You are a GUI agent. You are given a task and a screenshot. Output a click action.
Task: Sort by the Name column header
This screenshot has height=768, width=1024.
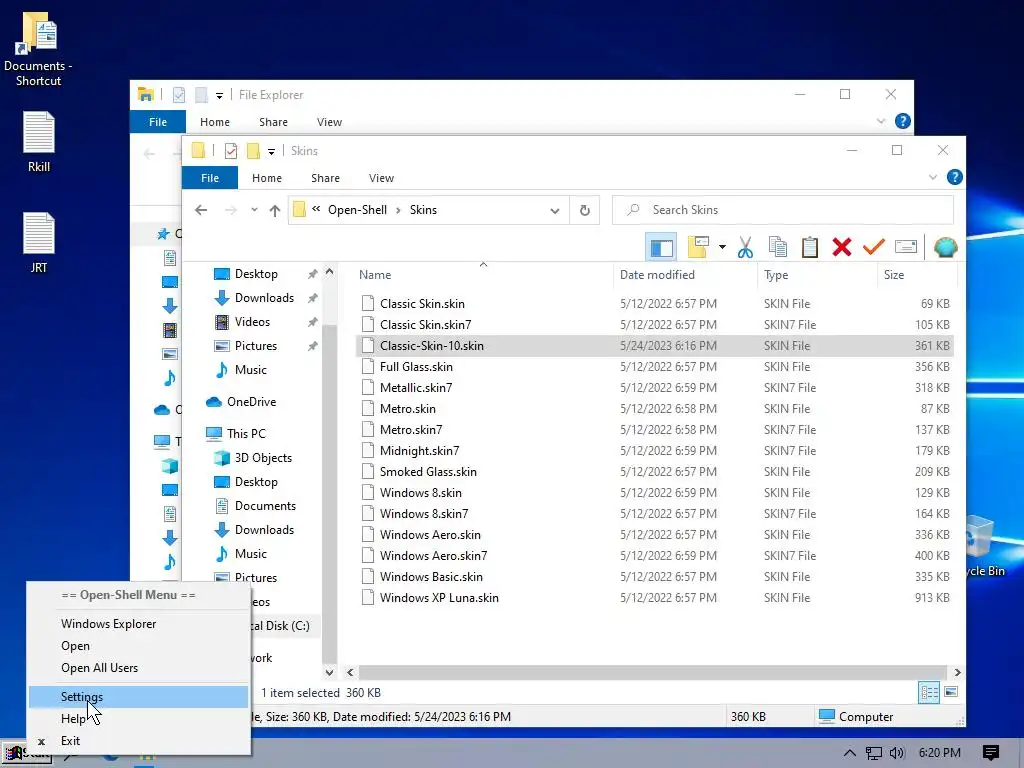(483, 275)
